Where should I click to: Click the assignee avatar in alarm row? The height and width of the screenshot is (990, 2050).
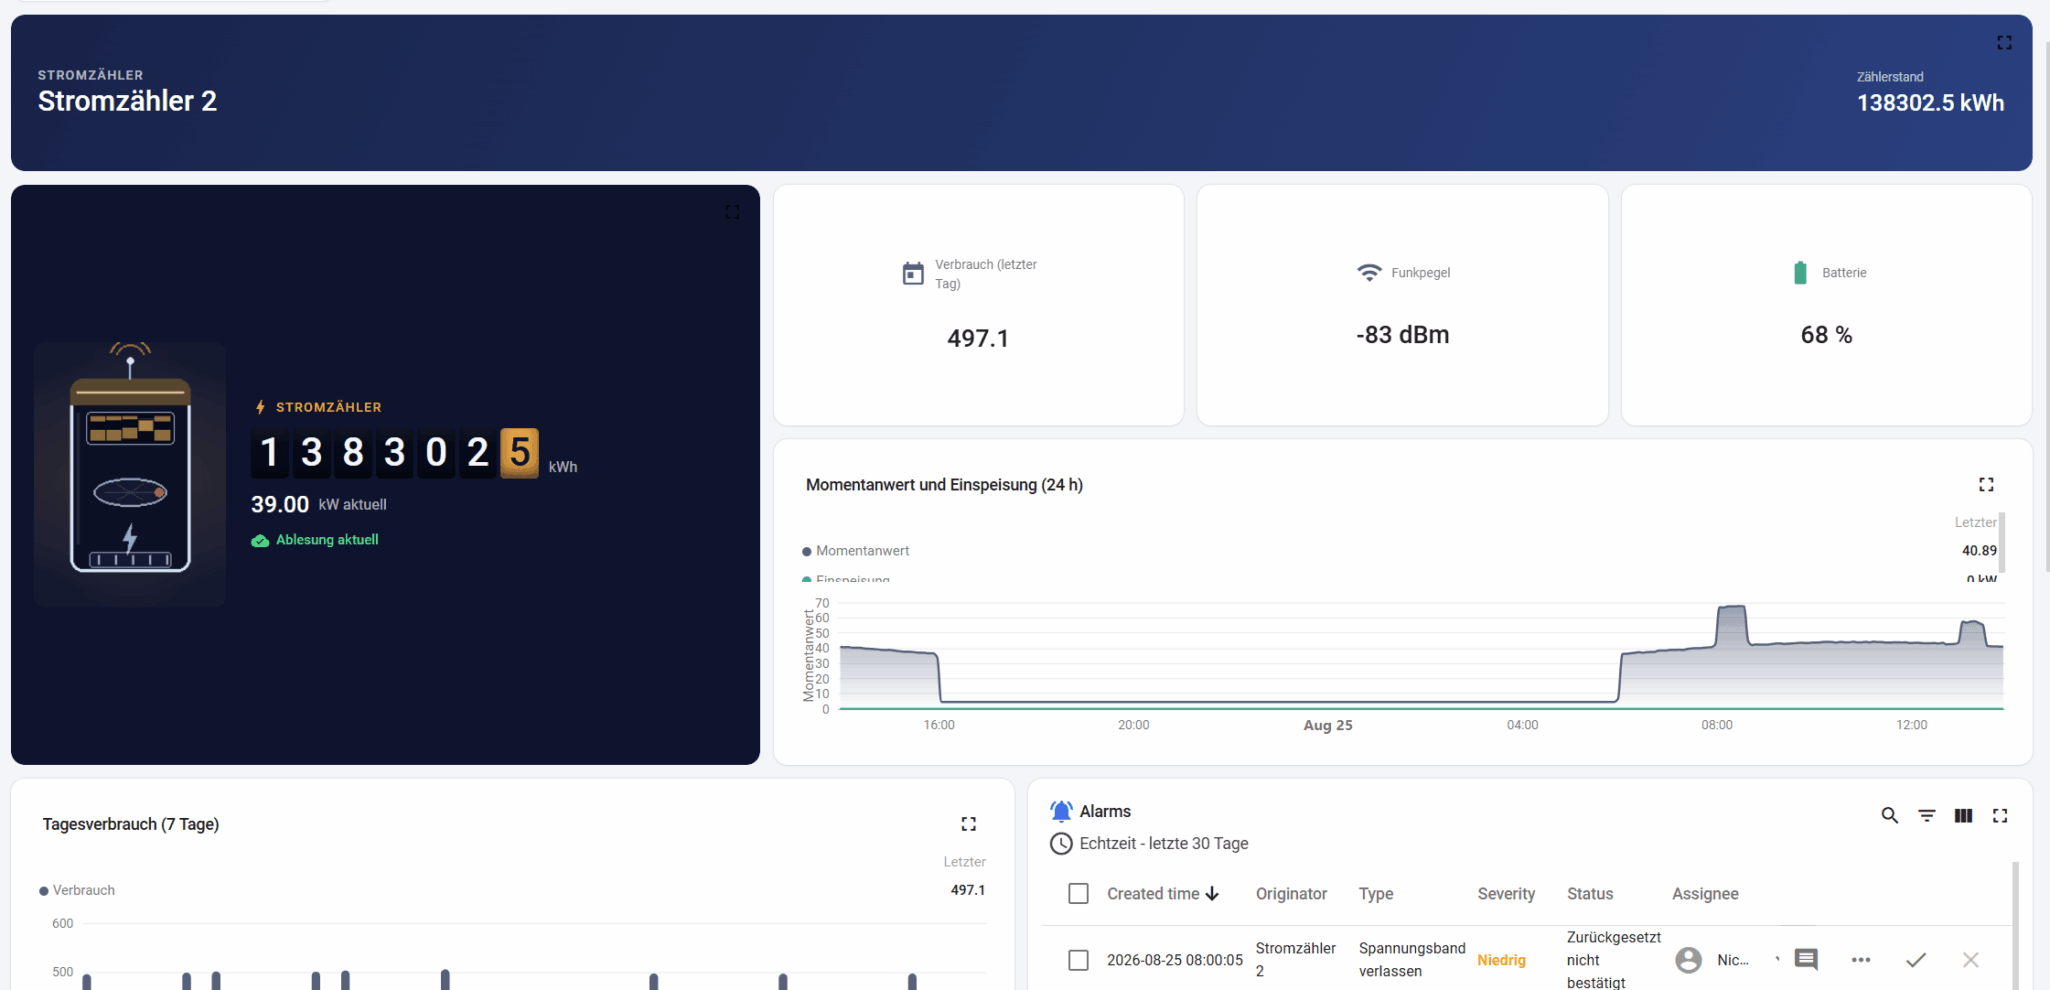[1688, 960]
